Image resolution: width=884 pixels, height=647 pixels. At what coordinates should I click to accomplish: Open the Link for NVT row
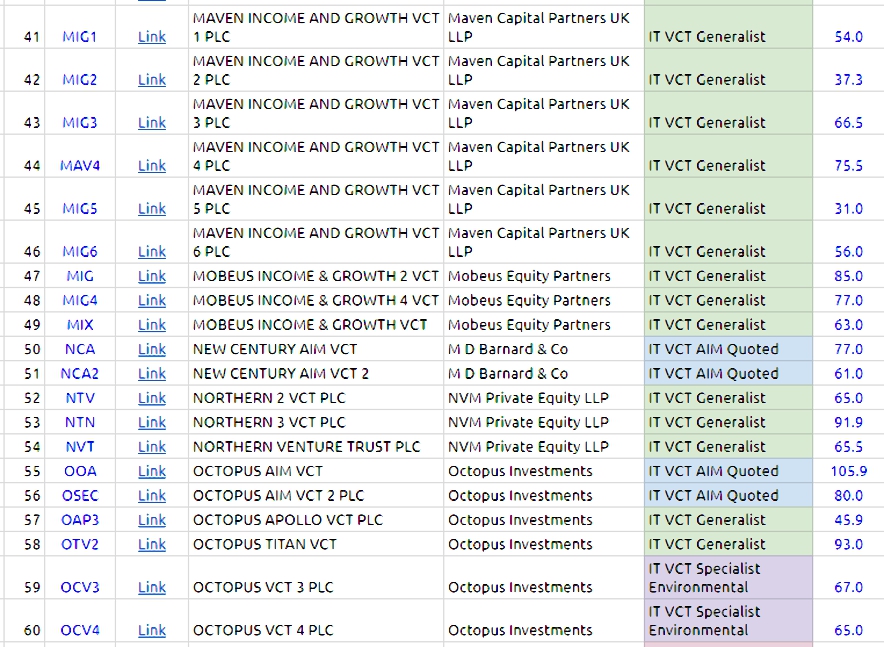point(152,446)
